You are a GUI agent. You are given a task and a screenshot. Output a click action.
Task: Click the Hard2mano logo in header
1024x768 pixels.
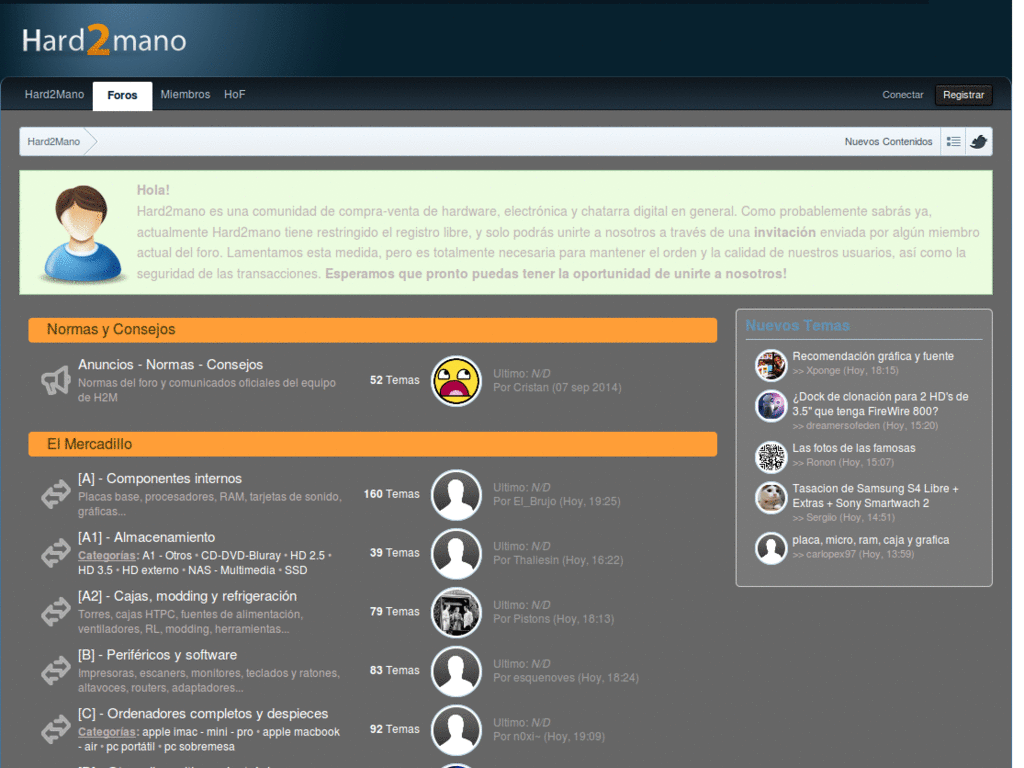(x=104, y=40)
